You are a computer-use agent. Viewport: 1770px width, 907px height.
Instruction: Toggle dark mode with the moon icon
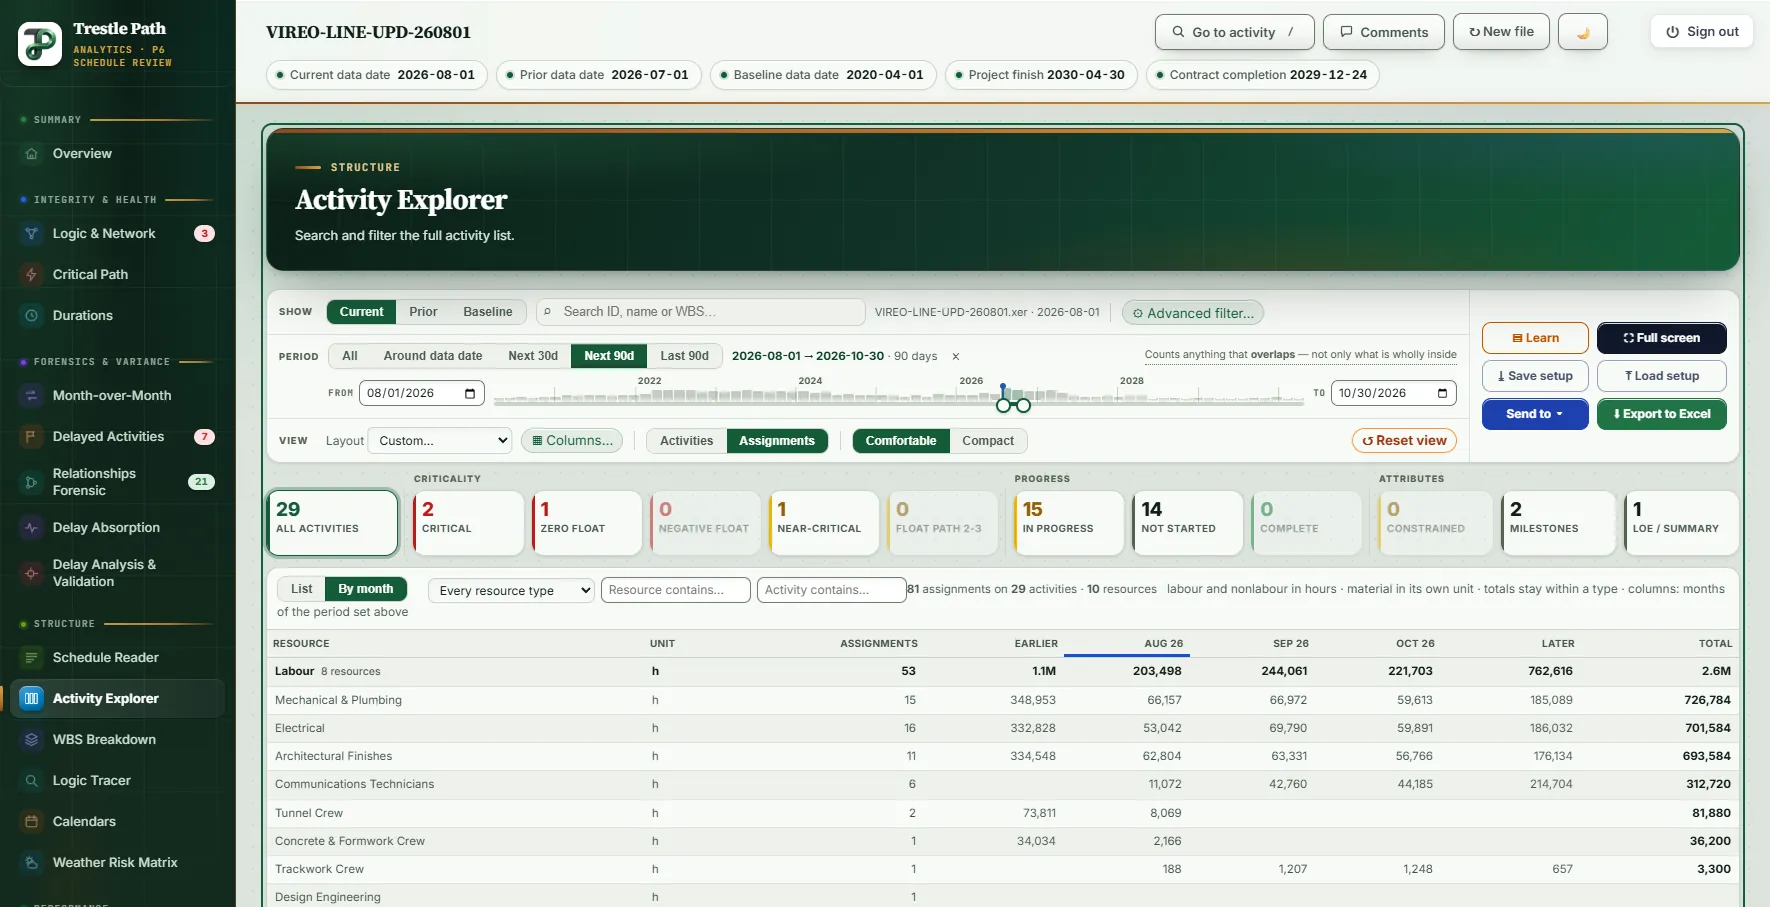[1583, 32]
